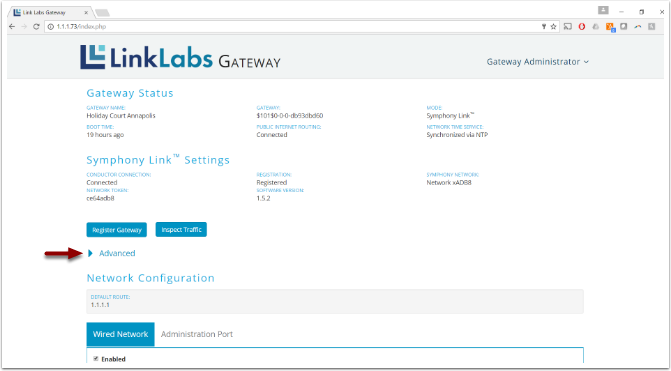The width and height of the screenshot is (671, 371).
Task: Reload the gateway page
Action: point(36,27)
